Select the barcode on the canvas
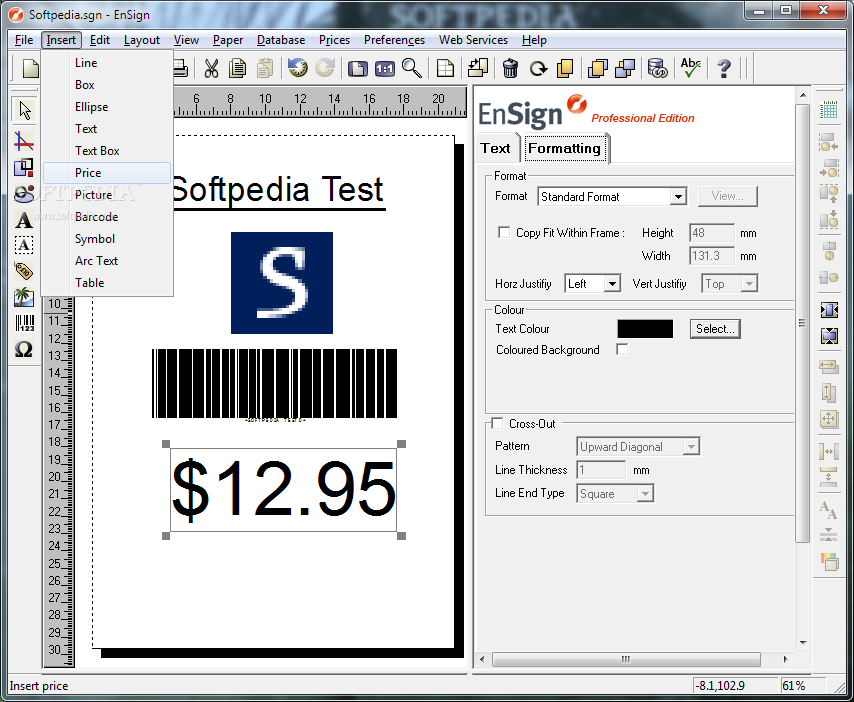Screen dimensions: 854x702 point(274,383)
